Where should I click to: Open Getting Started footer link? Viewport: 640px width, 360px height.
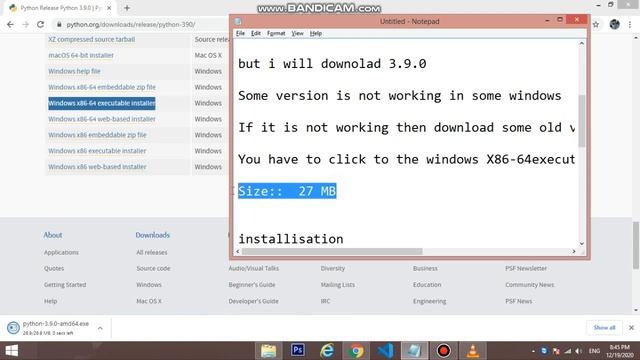pyautogui.click(x=65, y=284)
